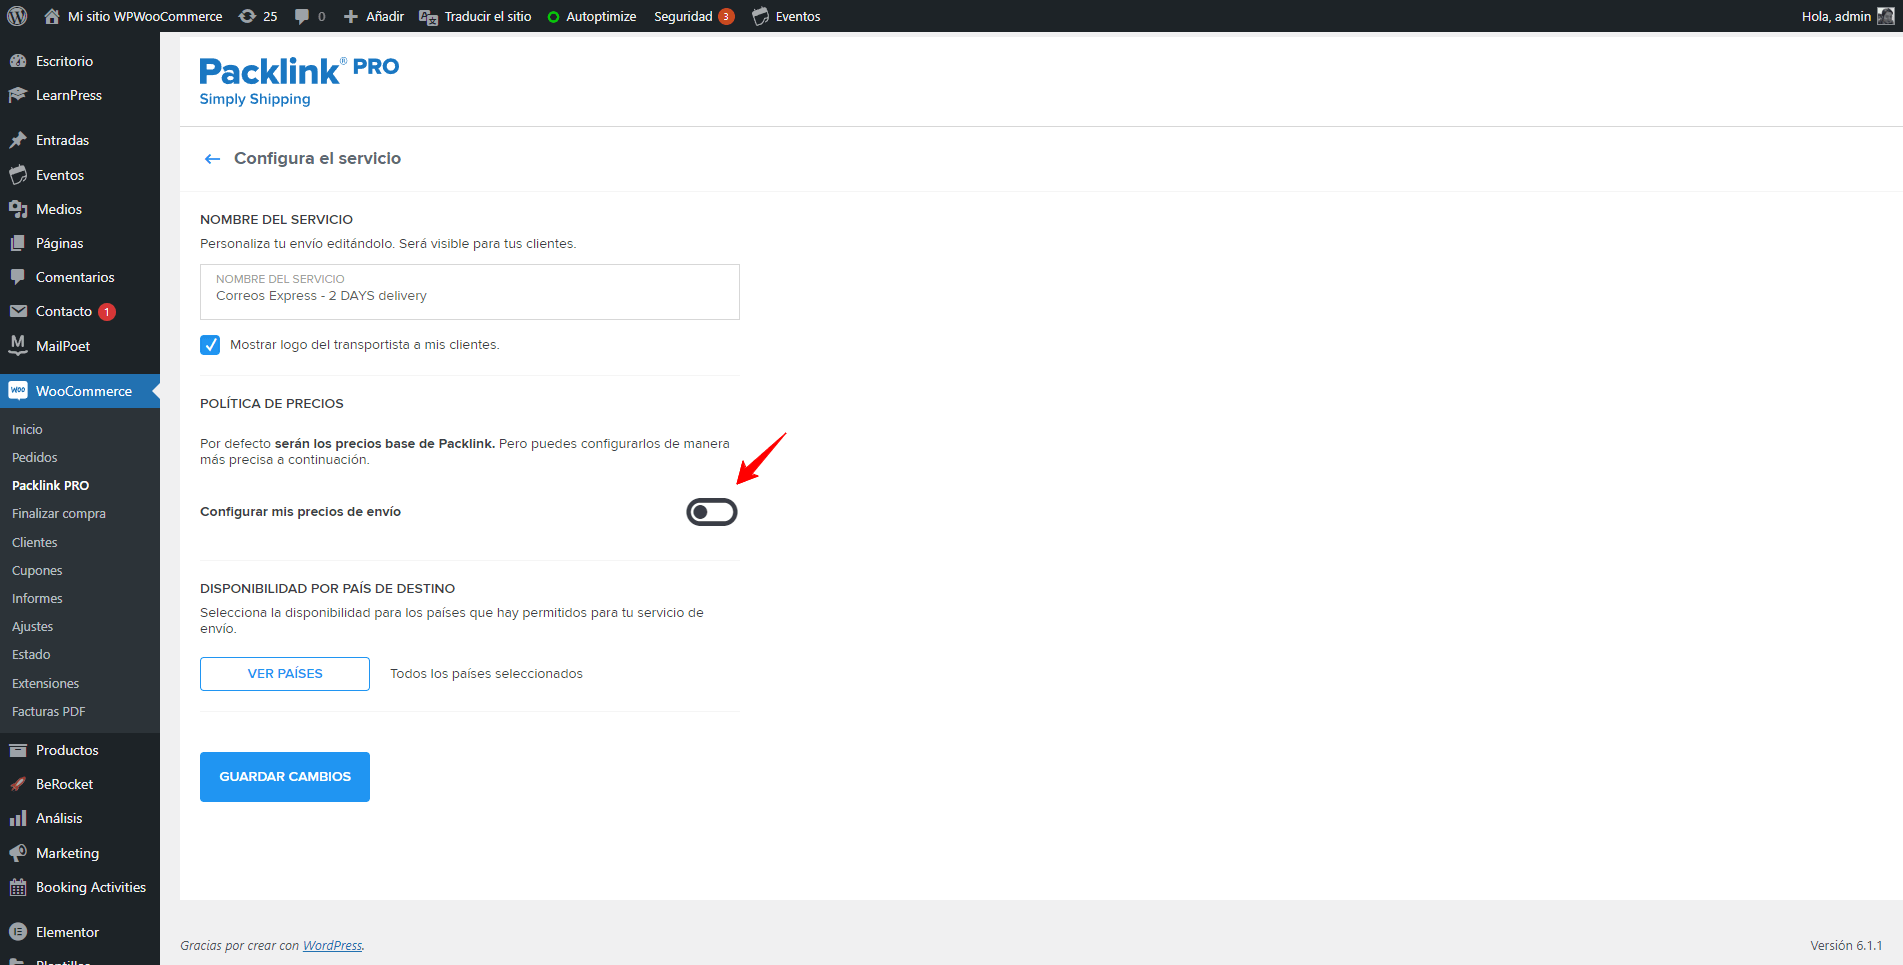Click the Productos archive icon
Screen dimensions: 1903x965
[18, 750]
